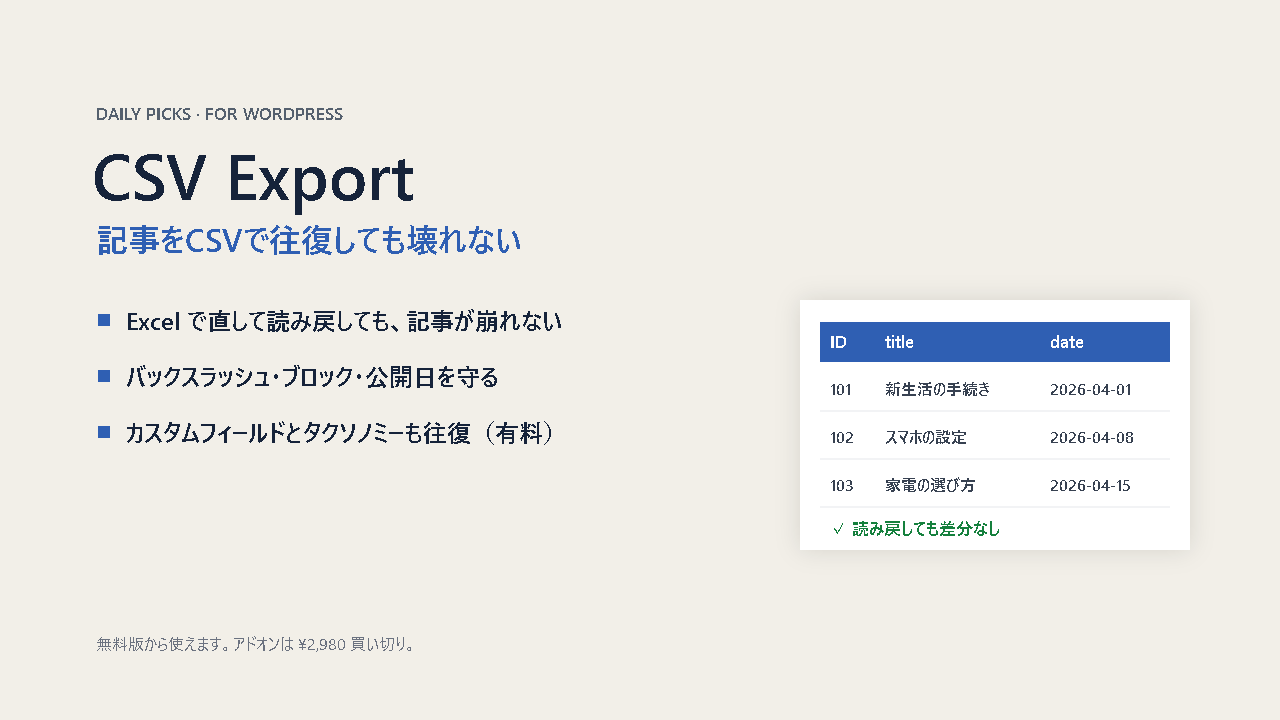Select the bullet text starting with 'Excel で直して'

tap(344, 322)
